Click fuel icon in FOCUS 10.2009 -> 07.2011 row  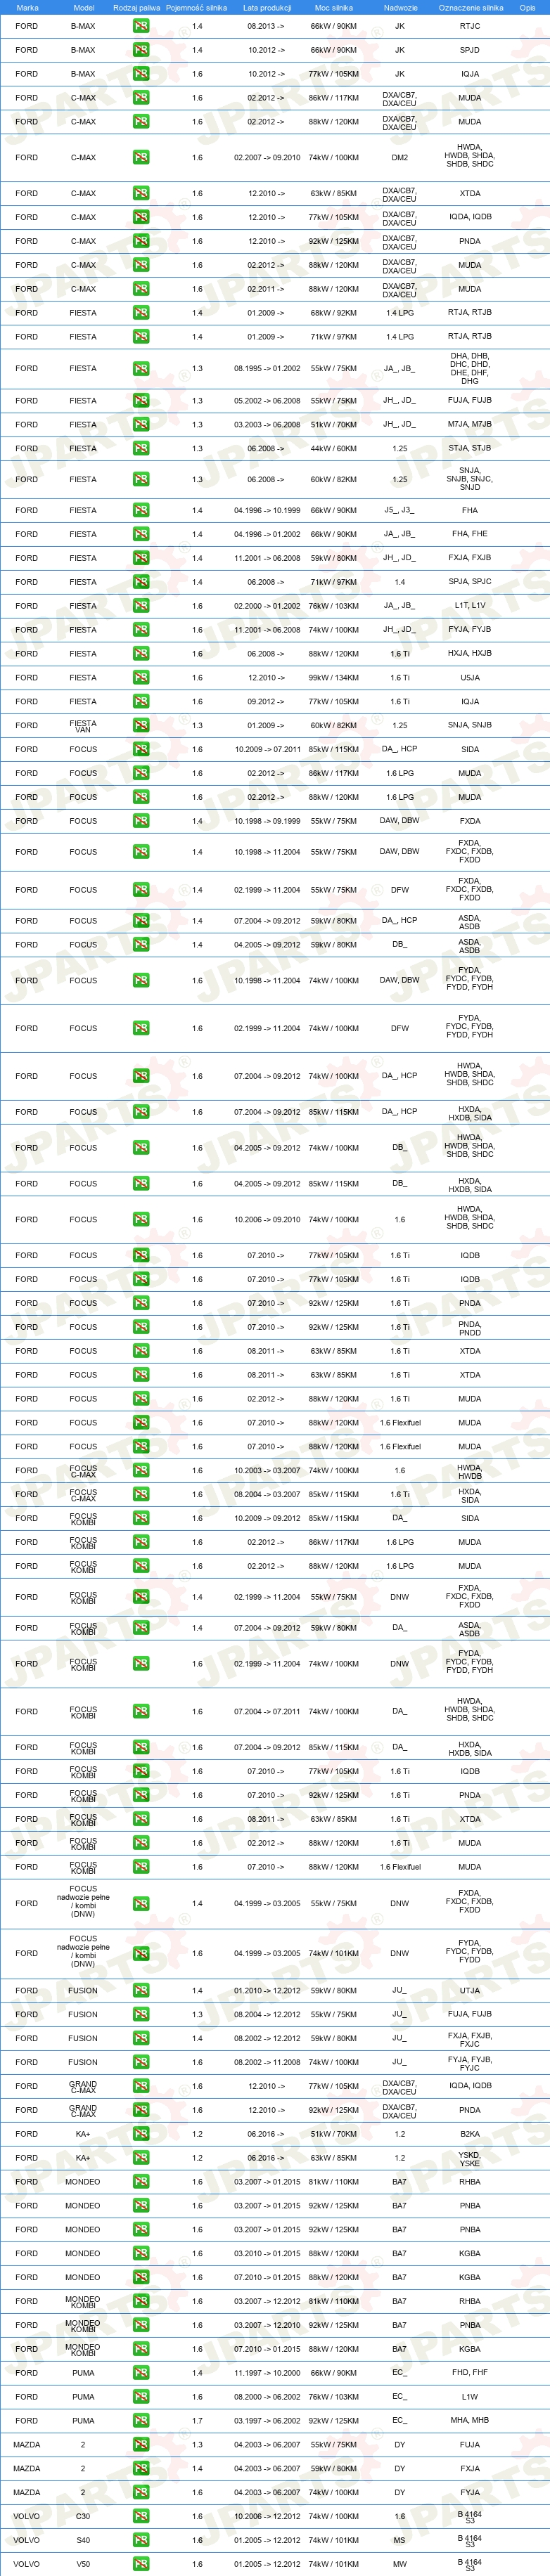pos(141,749)
